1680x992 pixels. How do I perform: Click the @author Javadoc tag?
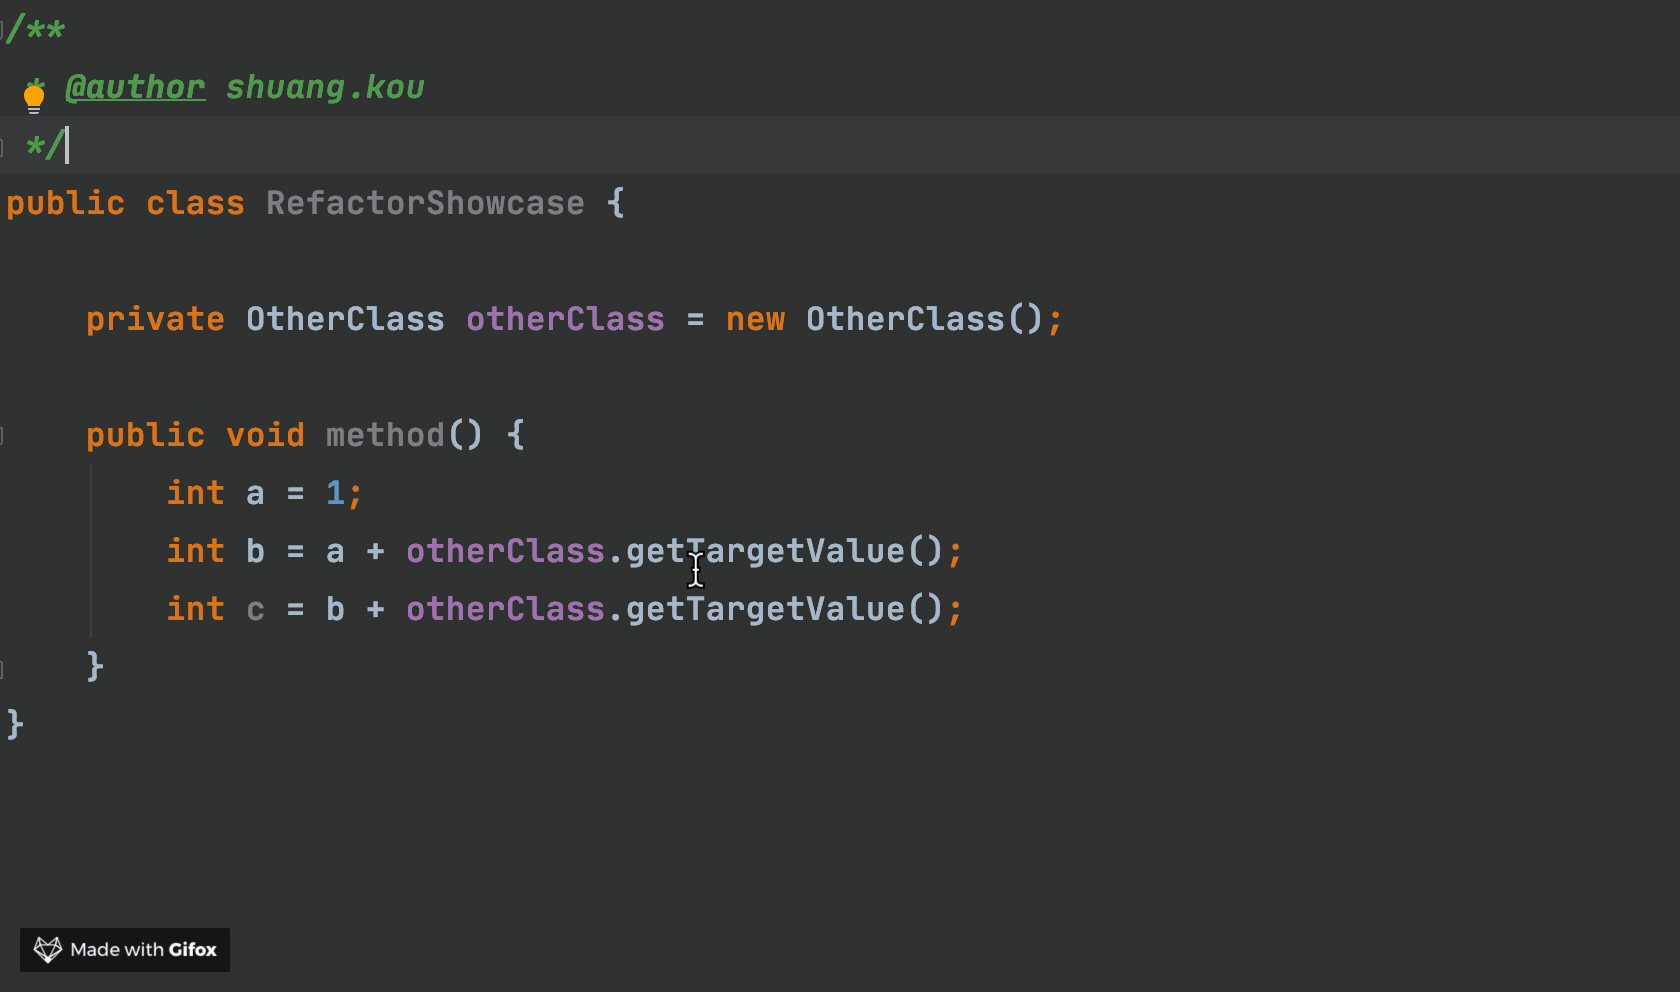click(x=134, y=88)
